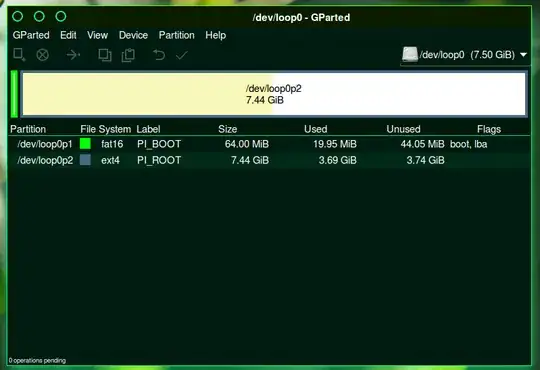Select the /dev/loop0p2 7.44 GiB graphical block
This screenshot has height=370, width=540.
click(274, 94)
